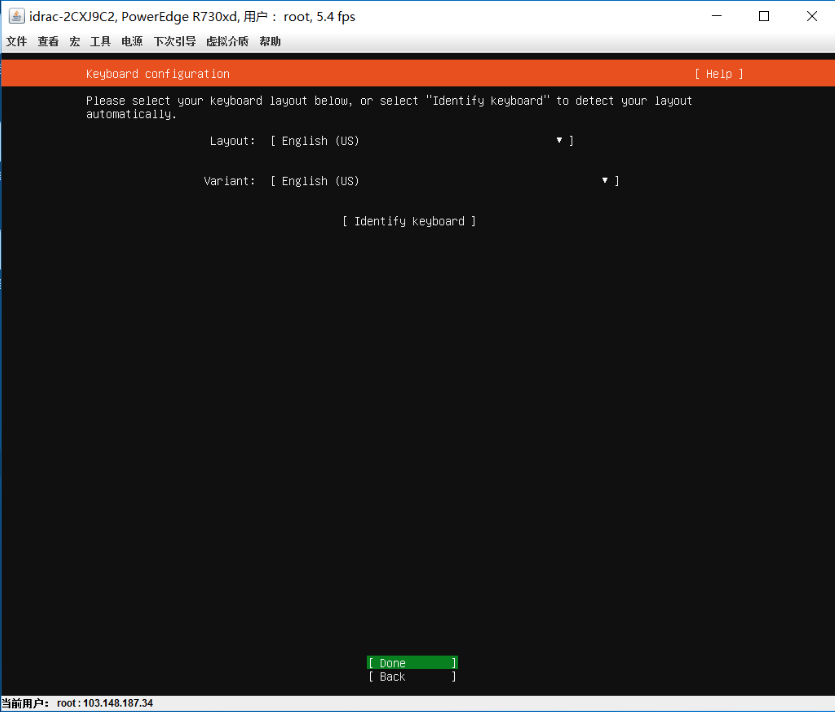Go to previous step with Back
This screenshot has width=835, height=712.
coord(412,676)
